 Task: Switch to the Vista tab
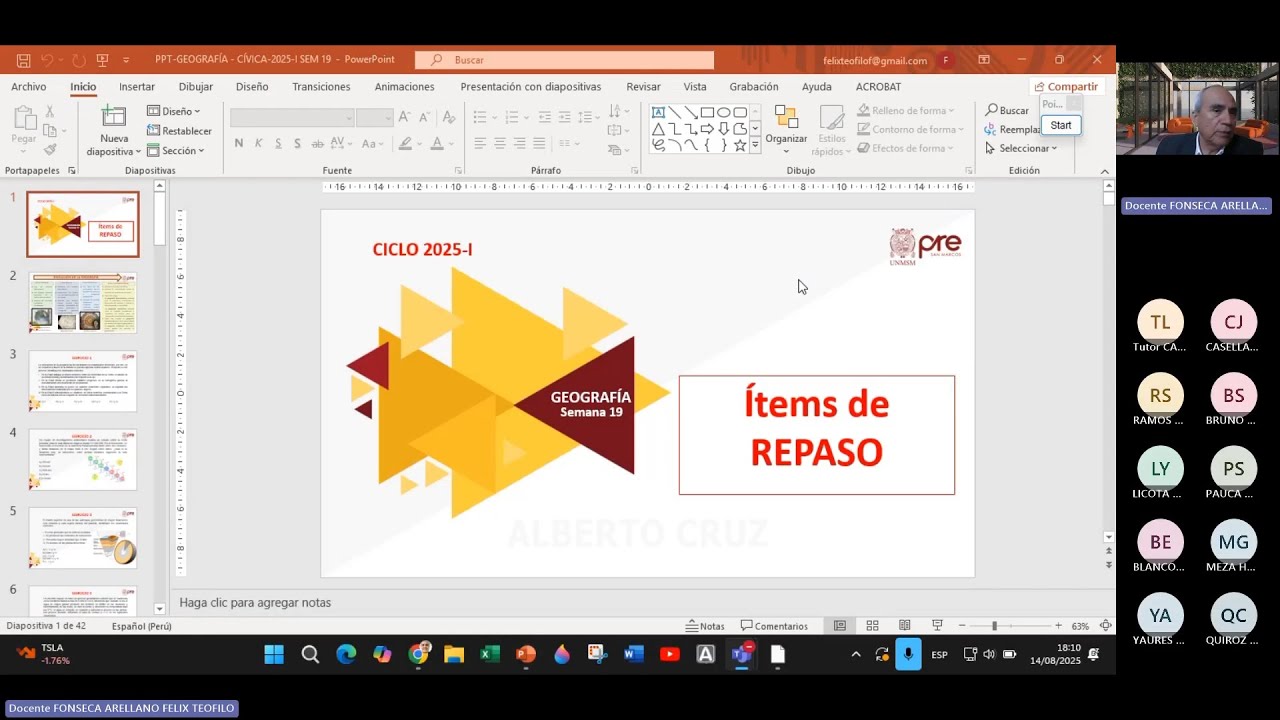pos(695,87)
